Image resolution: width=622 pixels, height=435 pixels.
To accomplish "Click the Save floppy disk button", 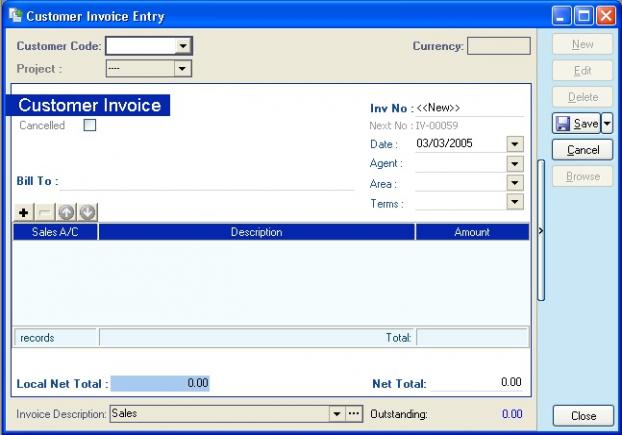I will [576, 123].
